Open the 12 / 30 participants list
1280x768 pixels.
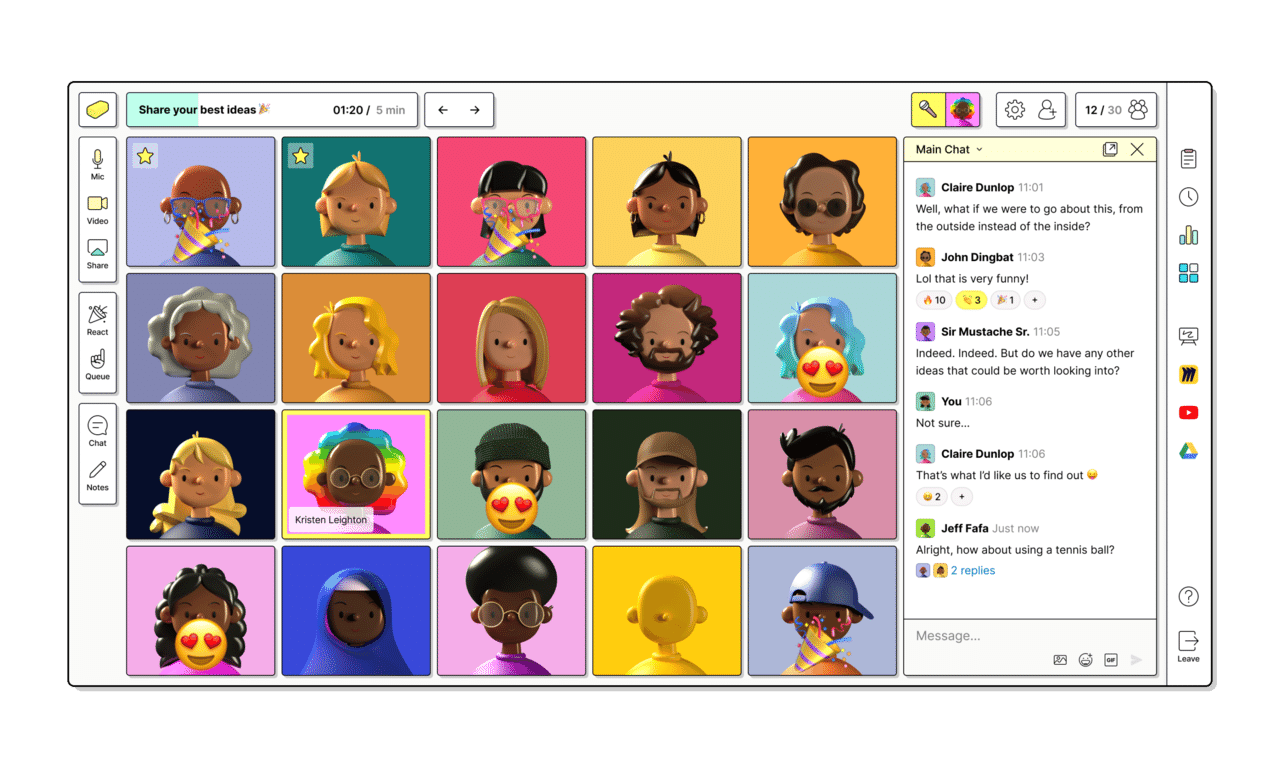[x=1116, y=110]
